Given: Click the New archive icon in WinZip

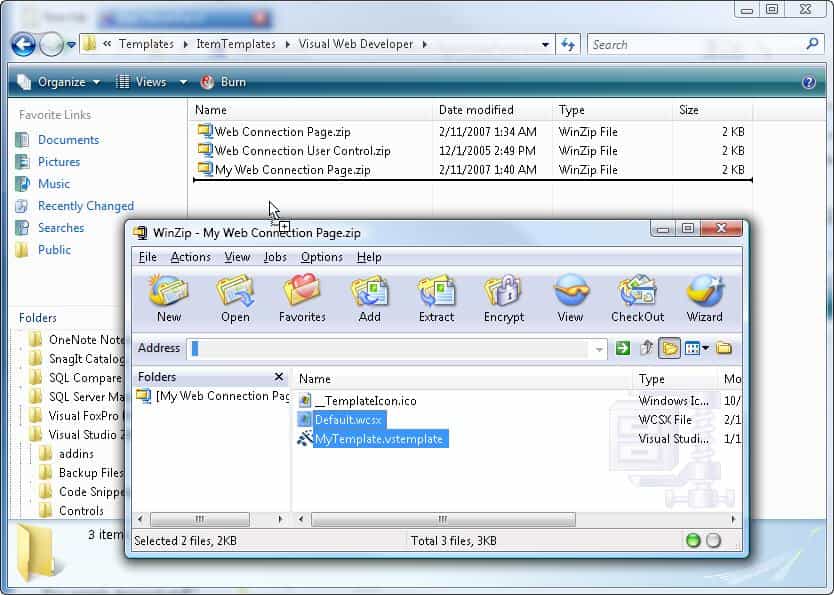Looking at the screenshot, I should tap(169, 290).
